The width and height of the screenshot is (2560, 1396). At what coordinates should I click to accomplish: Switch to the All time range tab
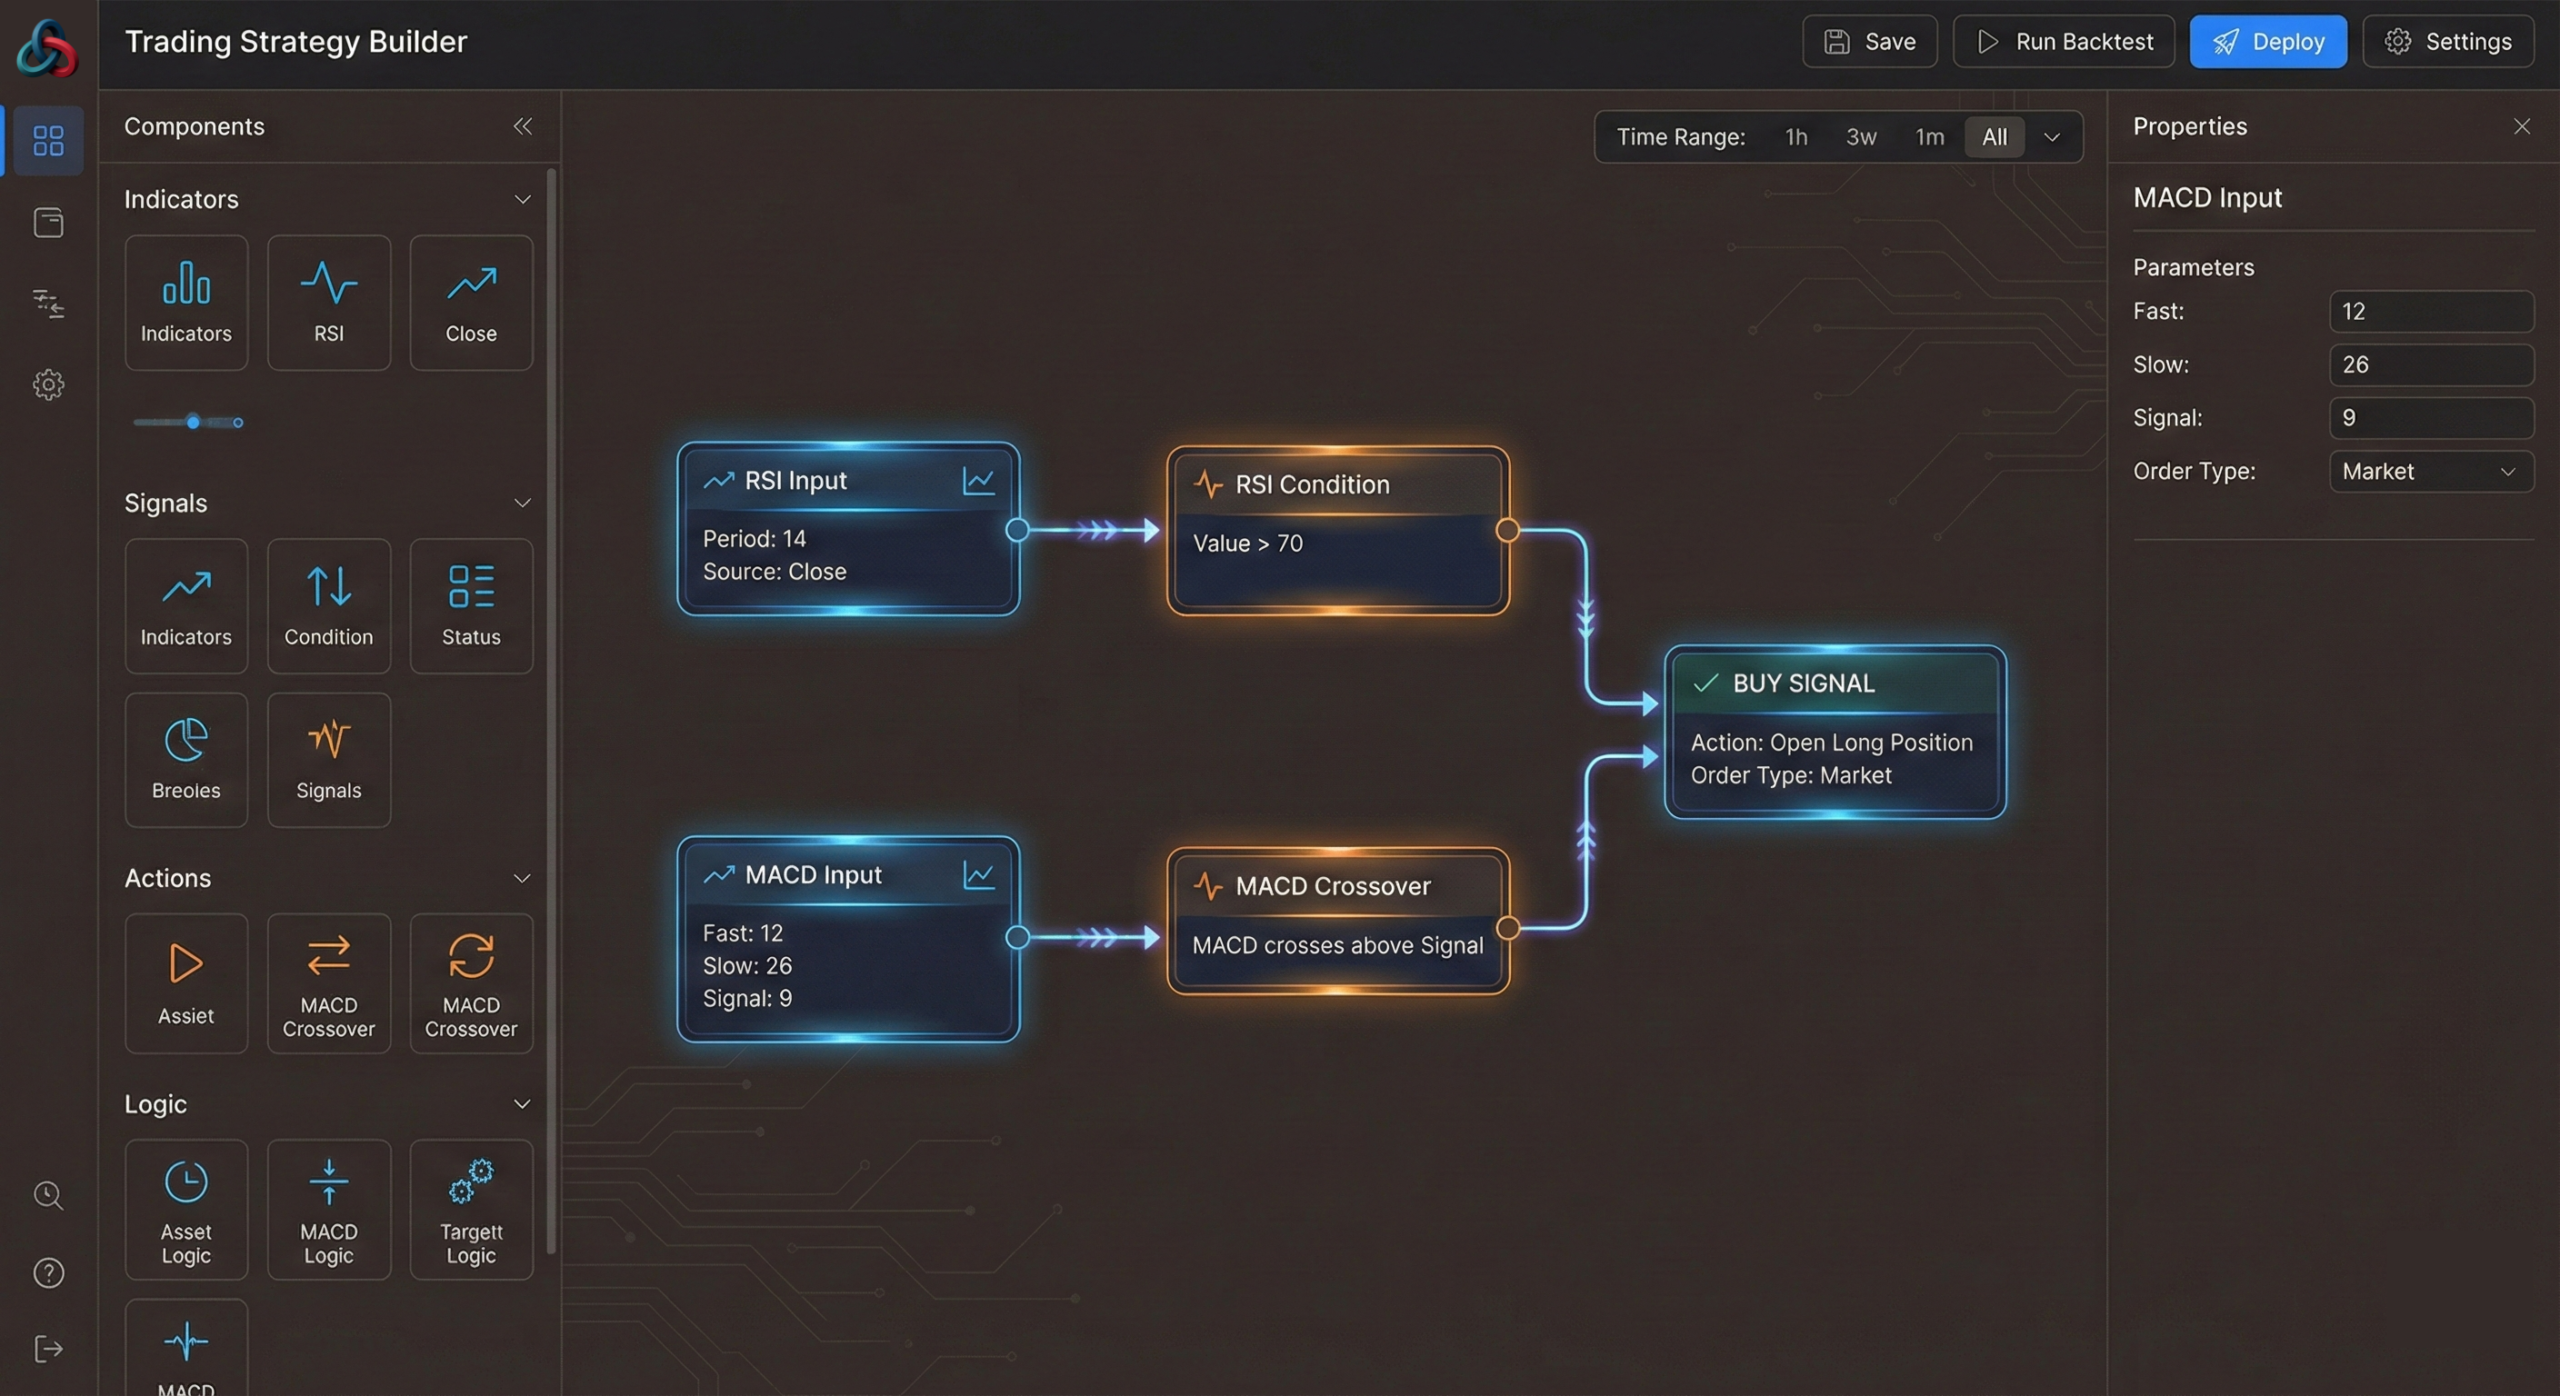(x=1994, y=137)
